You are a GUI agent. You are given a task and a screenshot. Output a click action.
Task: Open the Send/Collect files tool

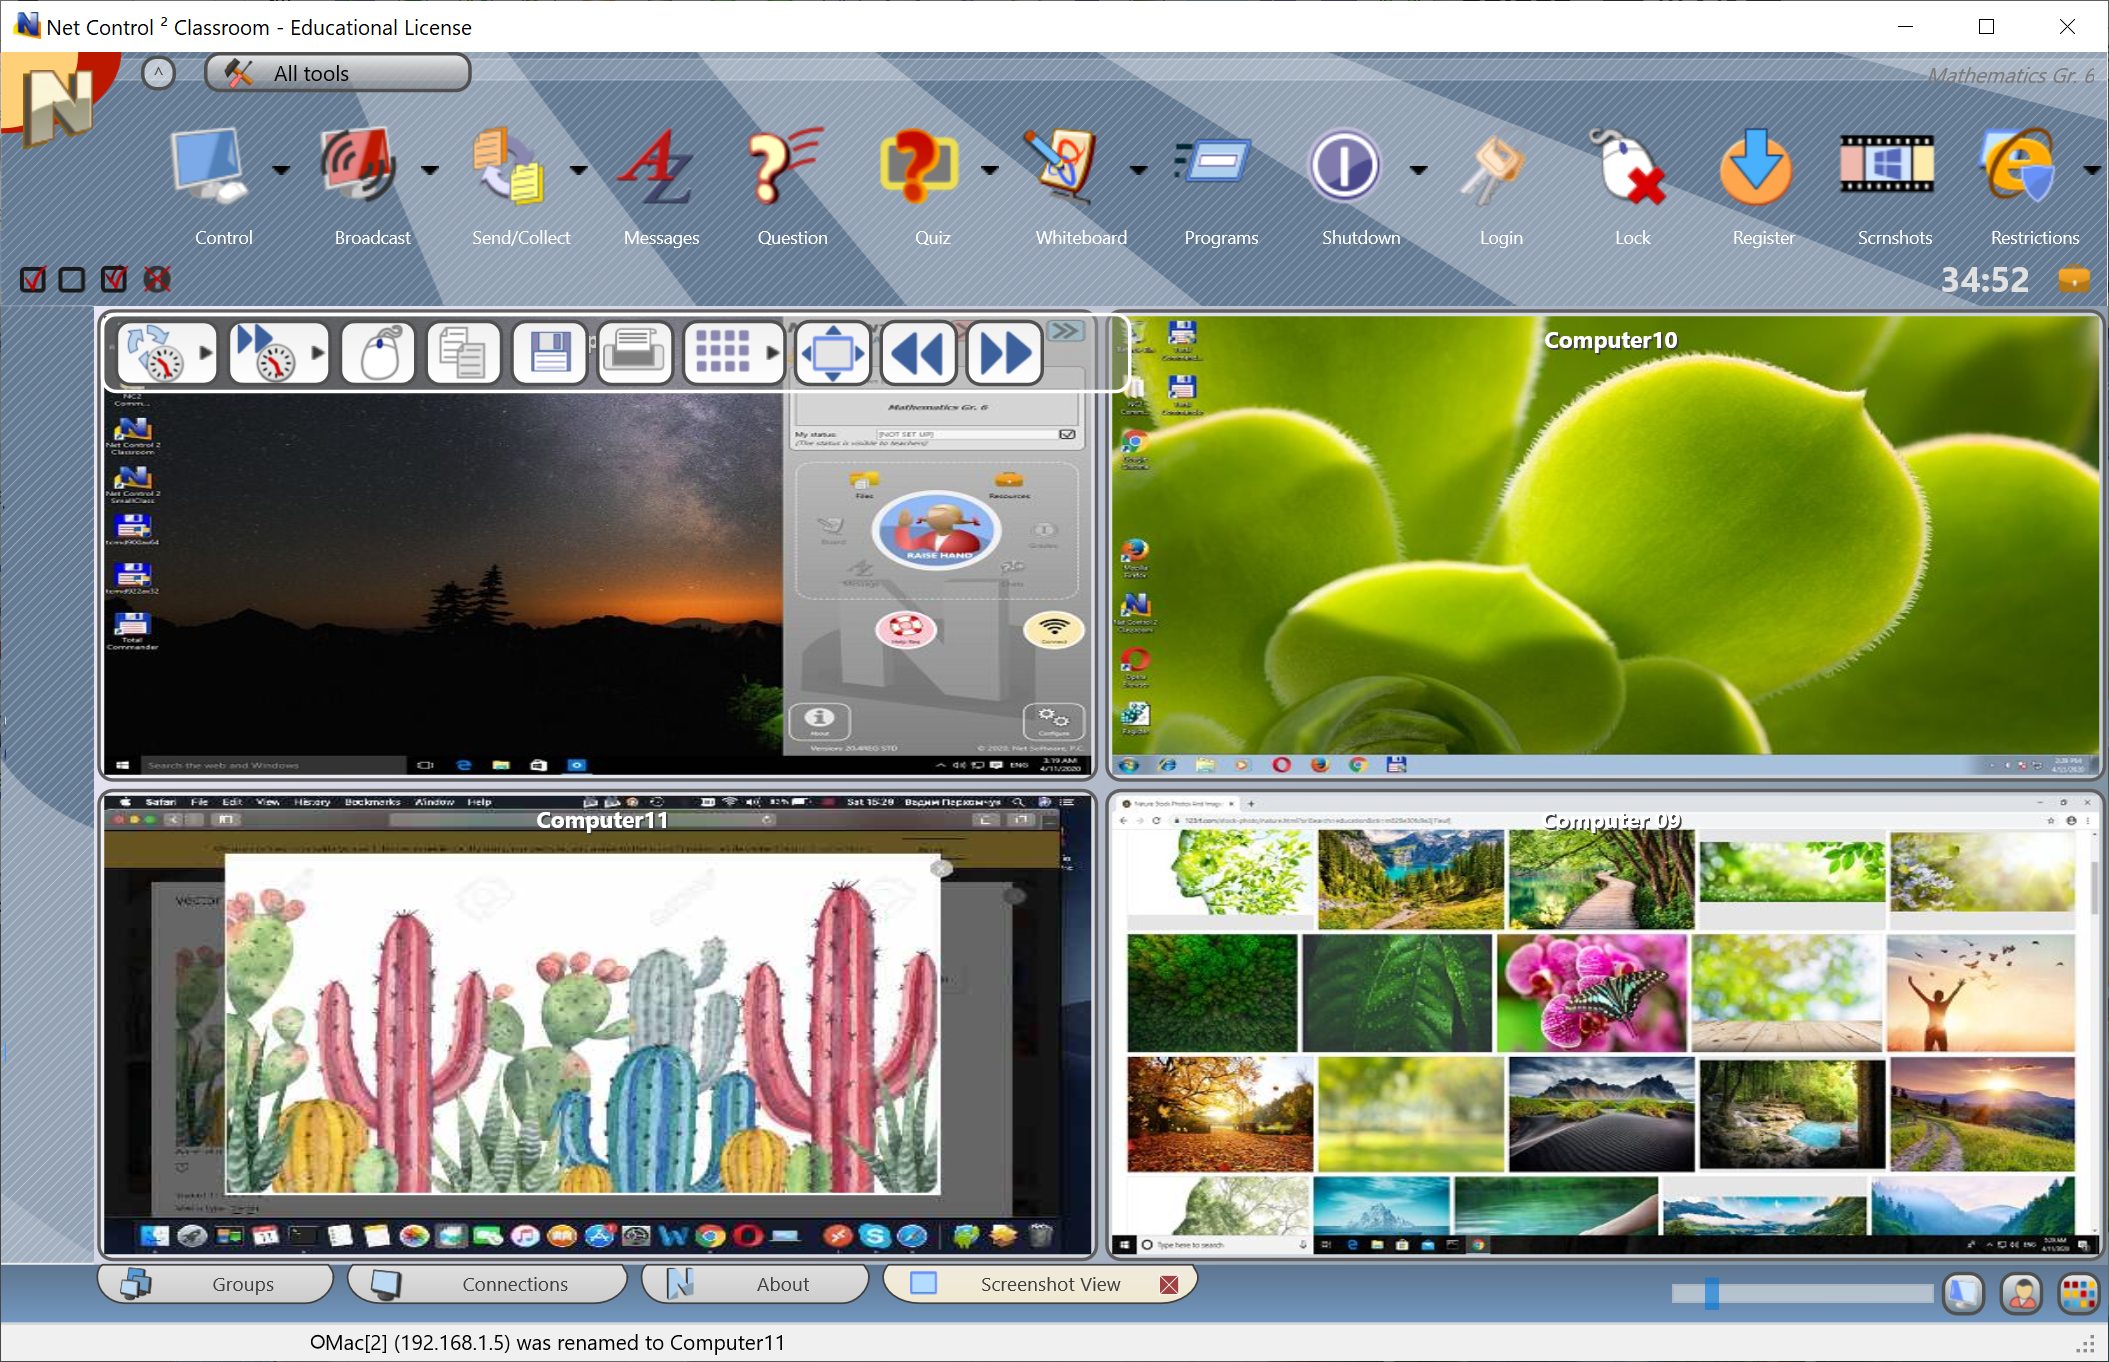(508, 165)
